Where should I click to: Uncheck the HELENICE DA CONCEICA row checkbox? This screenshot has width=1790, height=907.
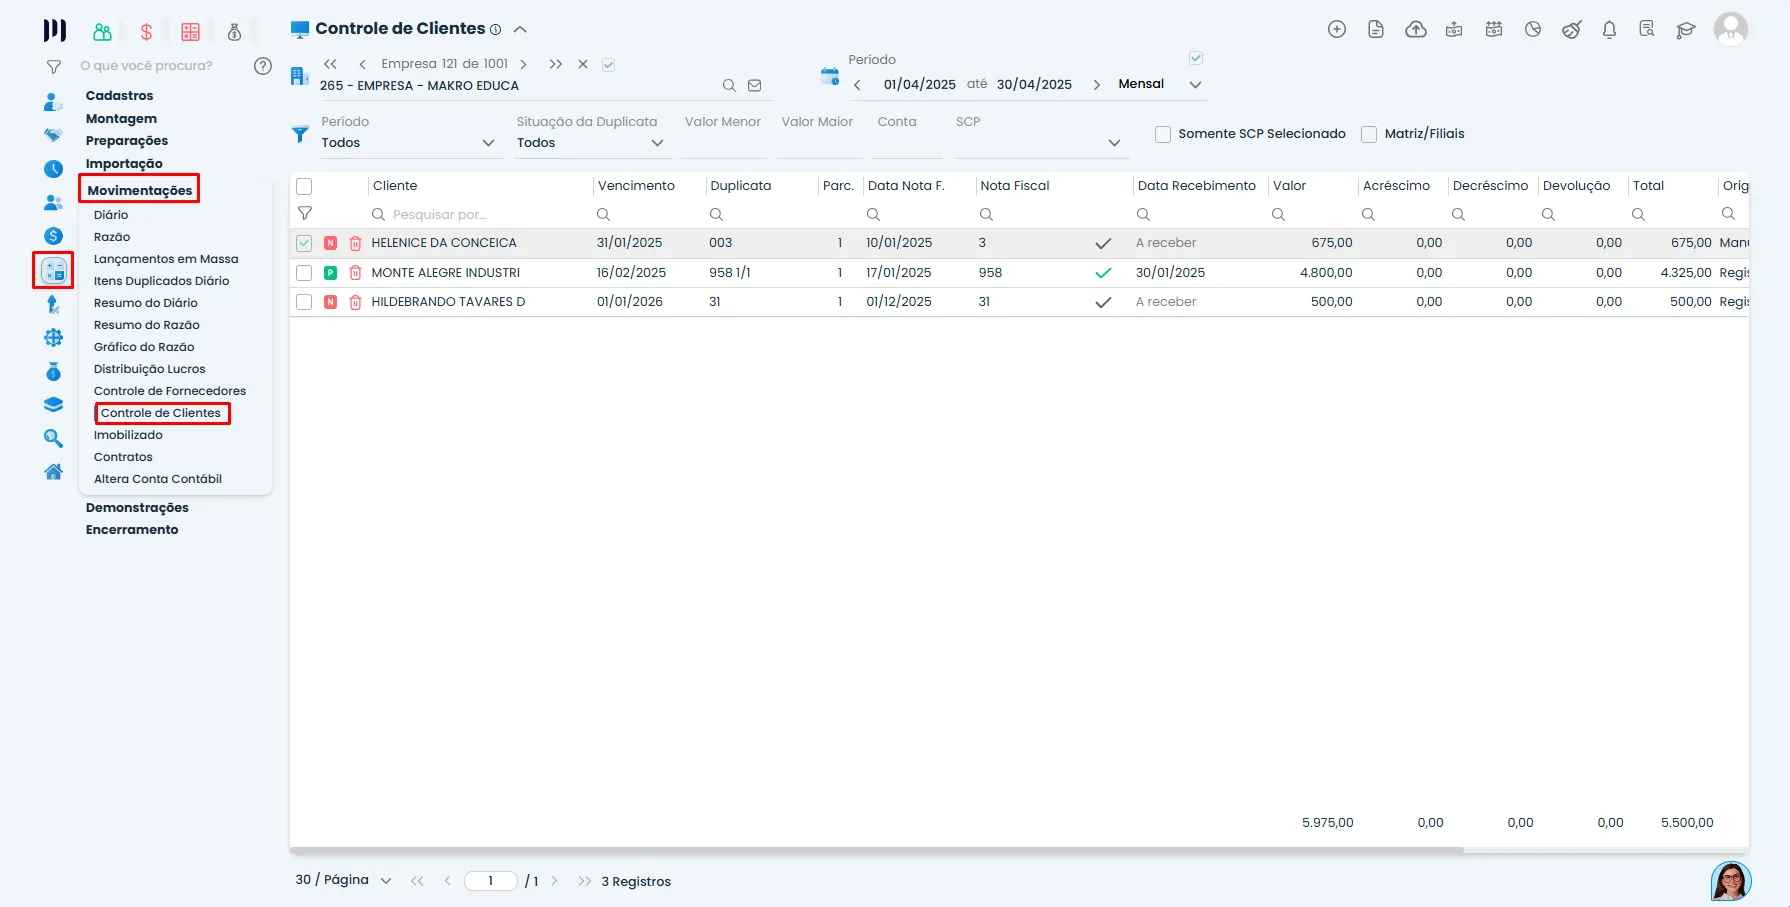point(304,243)
